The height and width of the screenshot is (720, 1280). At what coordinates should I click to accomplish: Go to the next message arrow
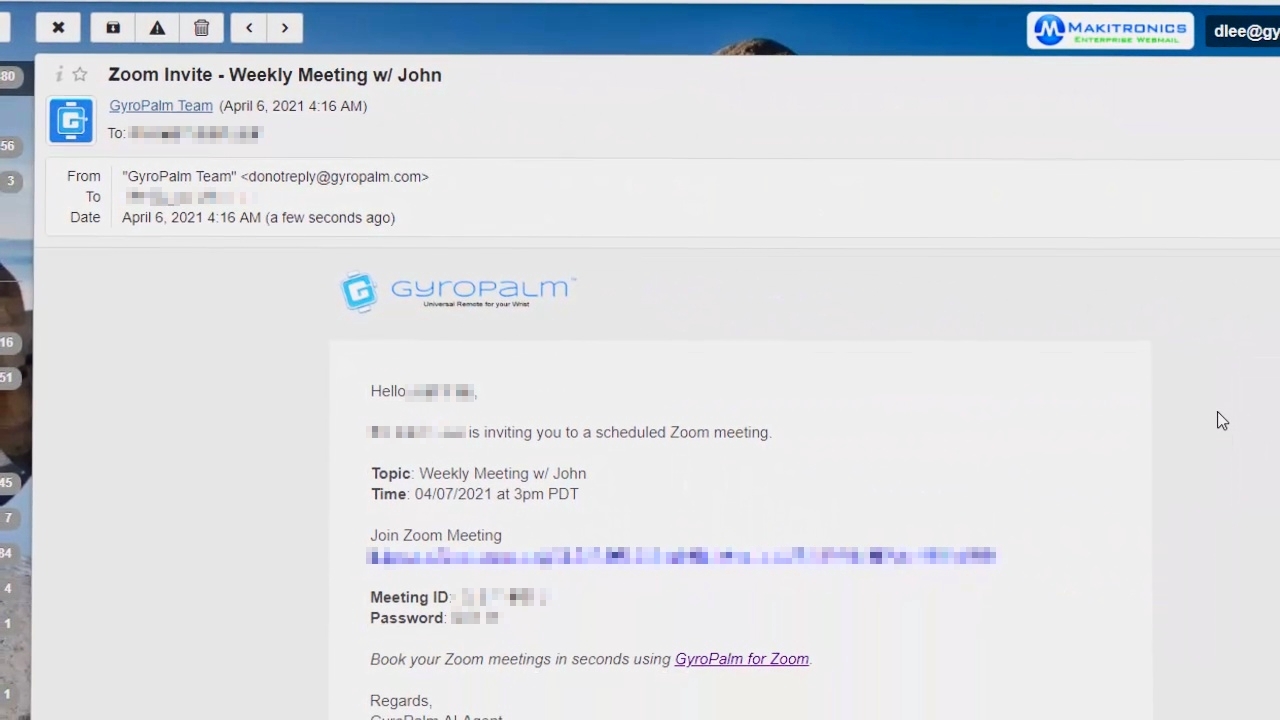point(285,28)
